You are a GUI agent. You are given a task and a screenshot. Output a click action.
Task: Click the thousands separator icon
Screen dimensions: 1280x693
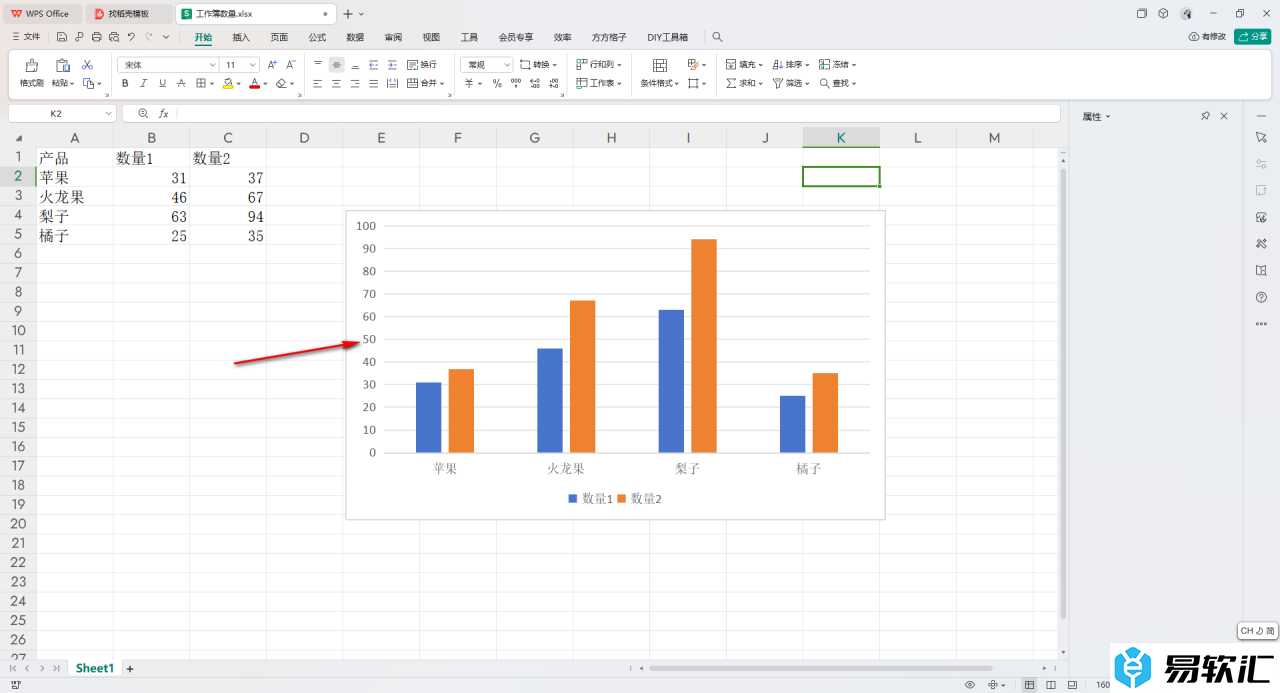click(515, 83)
